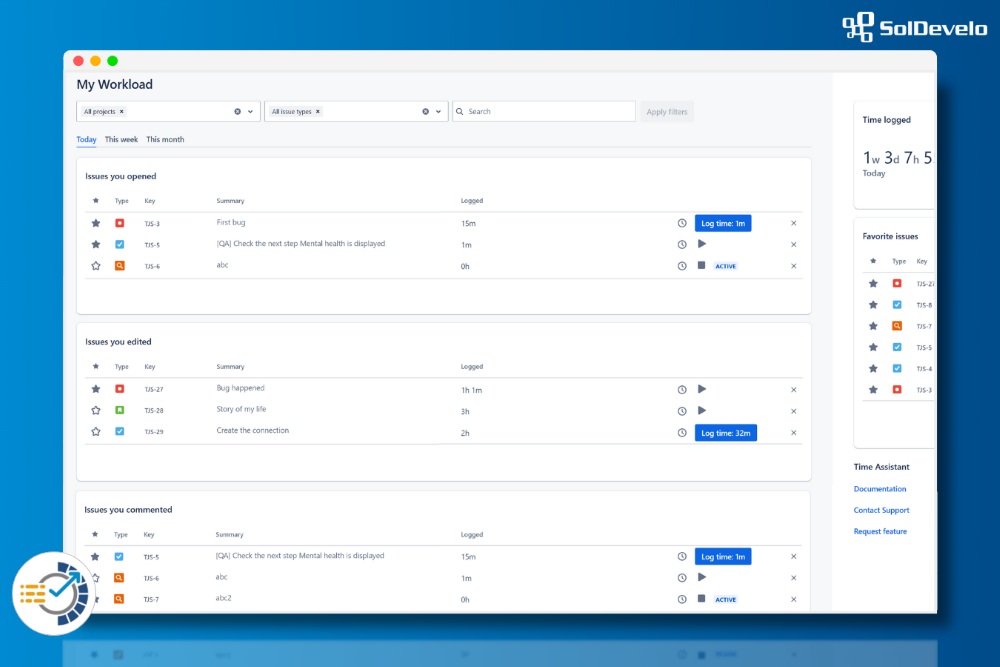Open the Documentation link
Viewport: 1000px width, 667px height.
coord(880,489)
